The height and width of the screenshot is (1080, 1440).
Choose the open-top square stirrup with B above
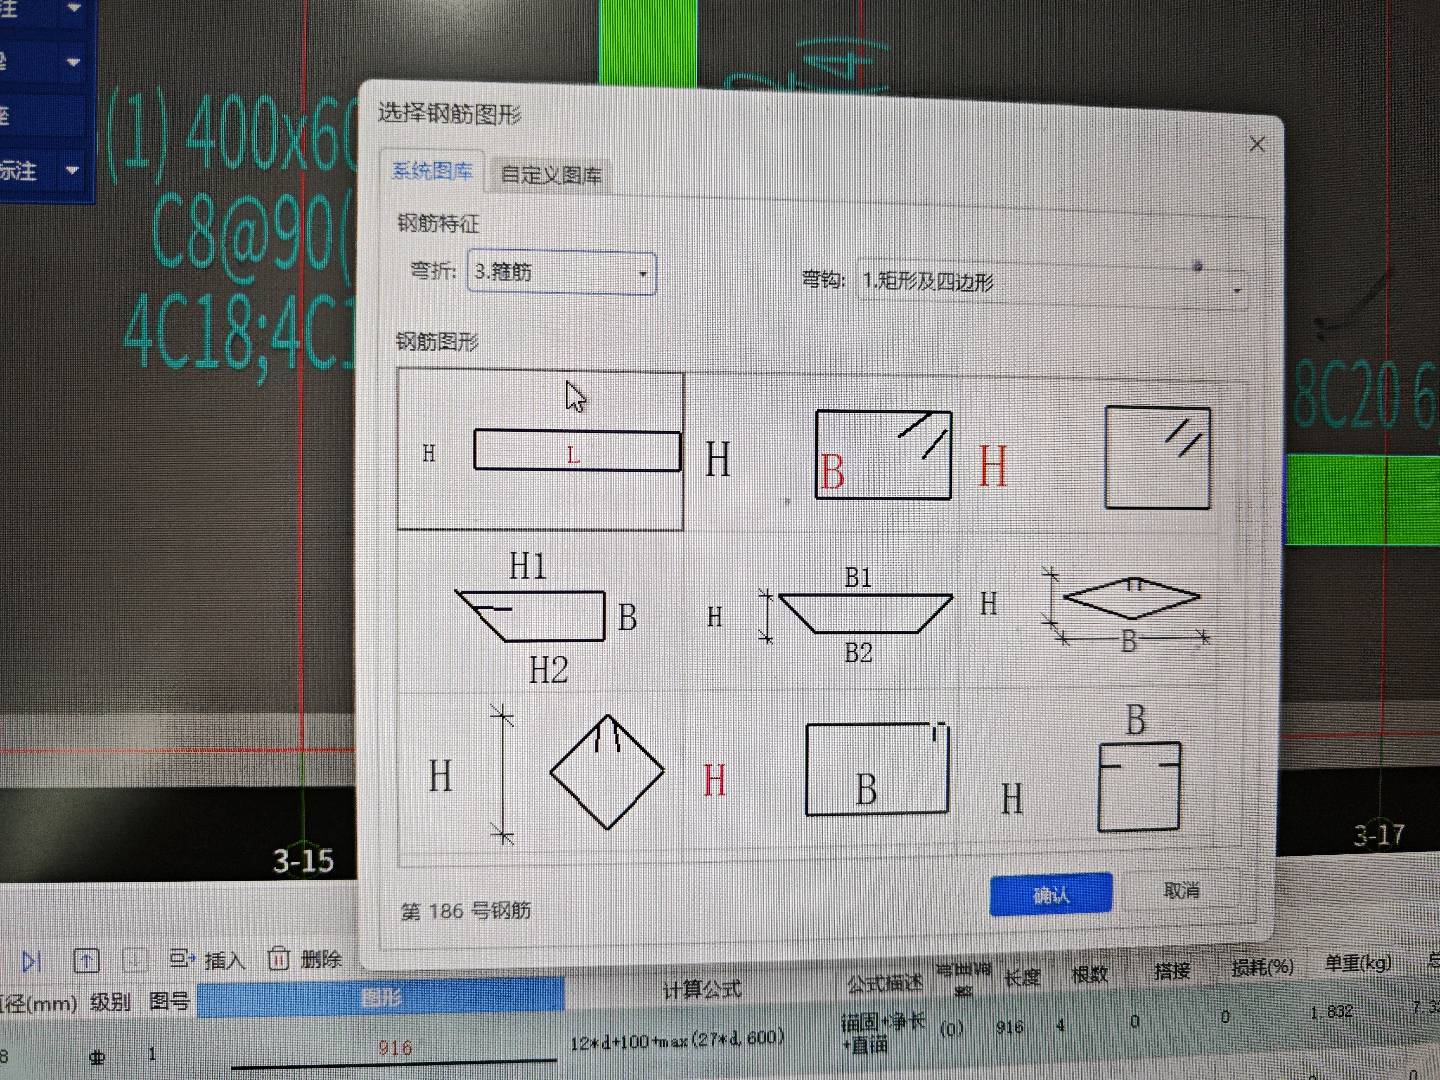click(x=1100, y=770)
